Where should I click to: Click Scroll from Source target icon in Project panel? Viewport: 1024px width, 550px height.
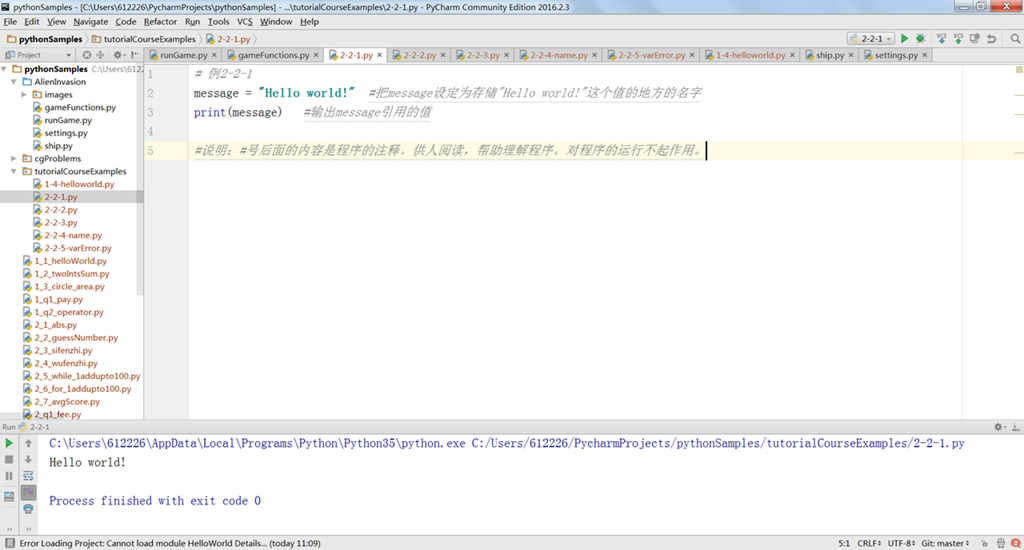86,55
